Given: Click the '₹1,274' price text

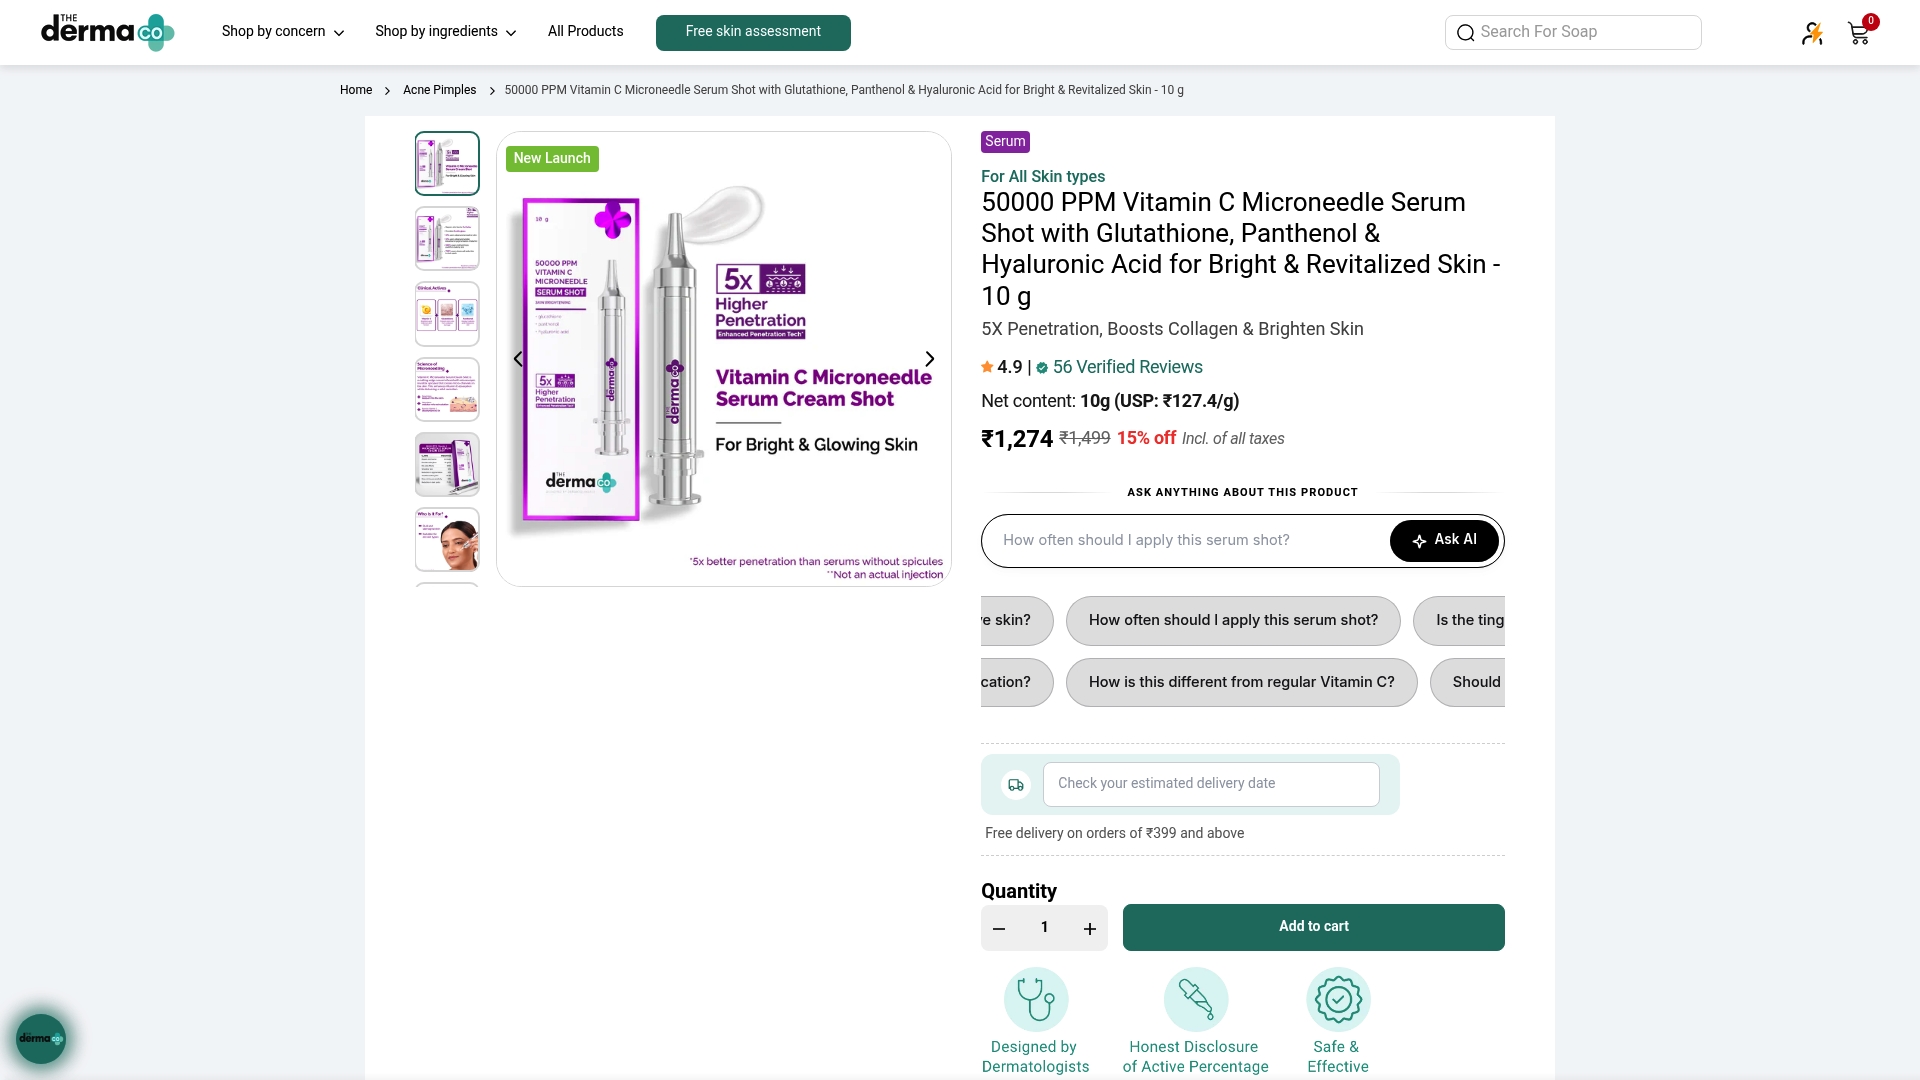Looking at the screenshot, I should coord(1017,439).
